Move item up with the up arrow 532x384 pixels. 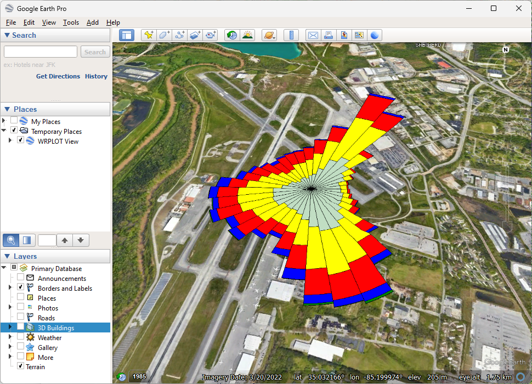[64, 240]
